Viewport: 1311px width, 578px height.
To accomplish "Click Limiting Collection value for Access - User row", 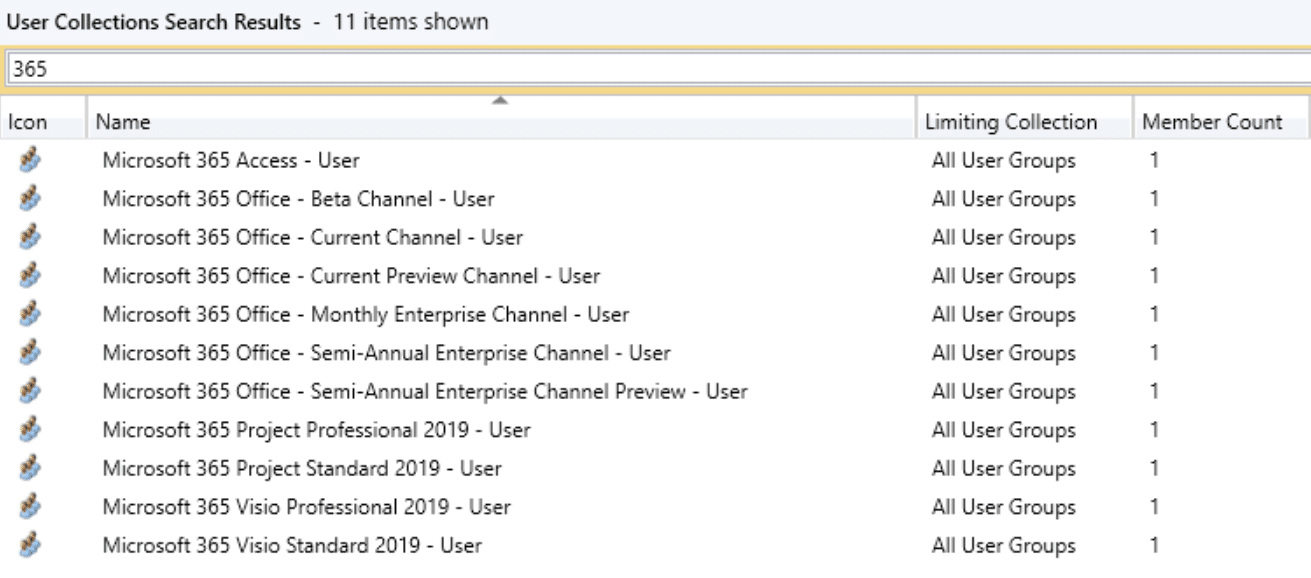I will pyautogui.click(x=1003, y=160).
